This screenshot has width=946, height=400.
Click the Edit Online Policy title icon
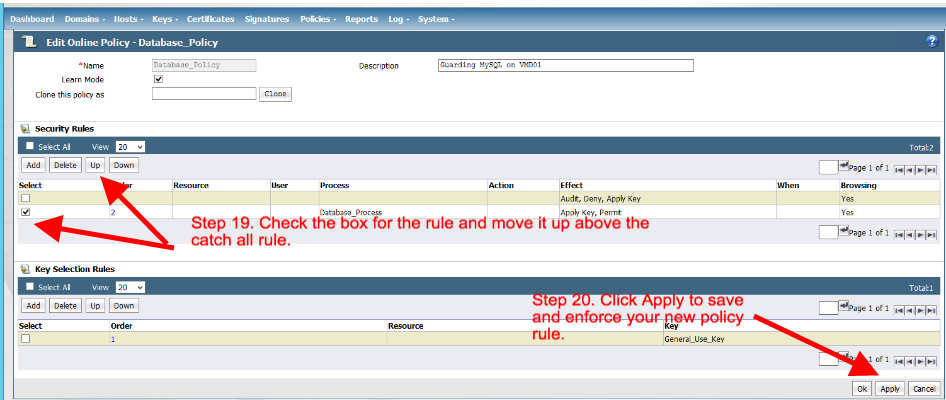pos(30,43)
